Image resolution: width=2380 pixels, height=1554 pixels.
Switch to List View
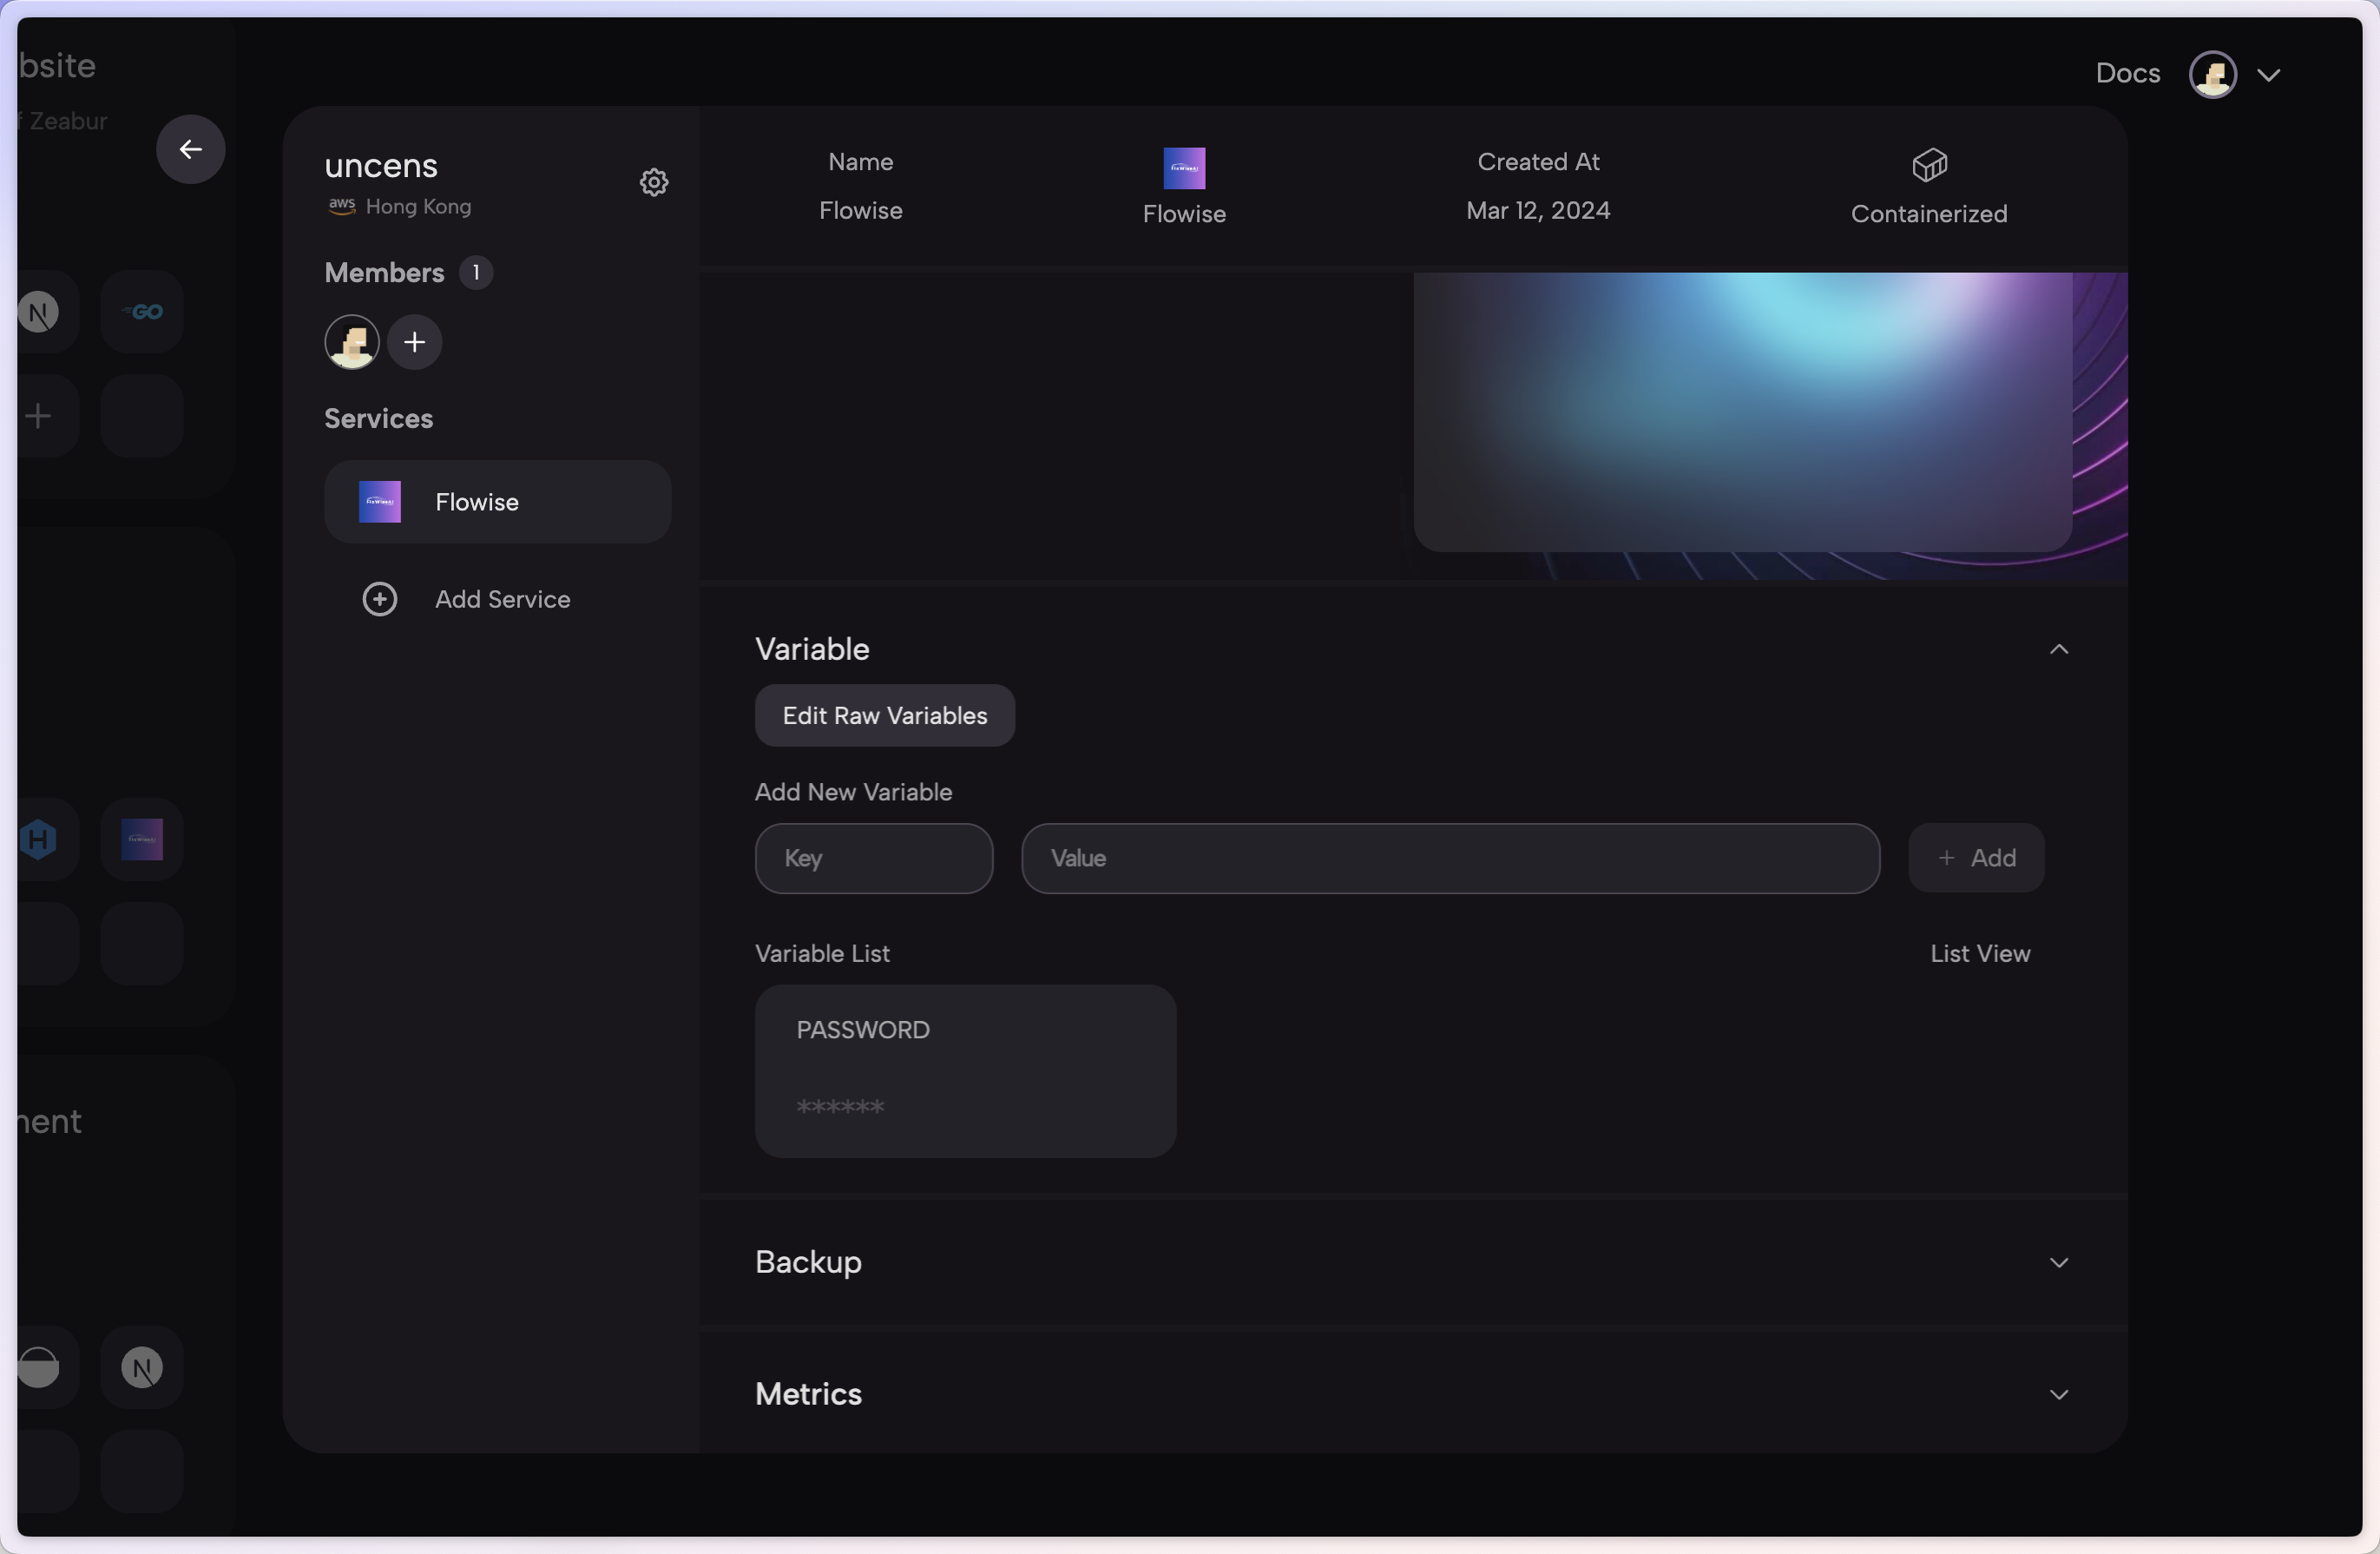click(1979, 954)
